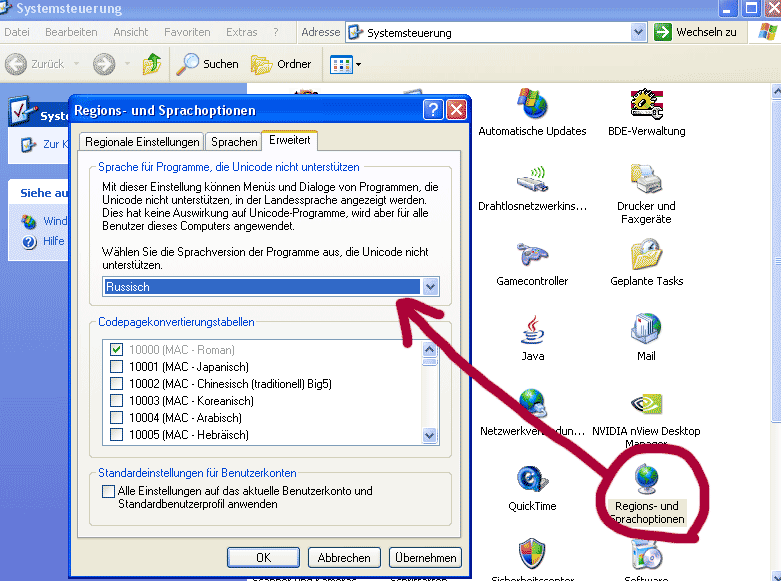Open the Zurück history dropdown arrow
This screenshot has width=781, height=581.
coord(76,64)
